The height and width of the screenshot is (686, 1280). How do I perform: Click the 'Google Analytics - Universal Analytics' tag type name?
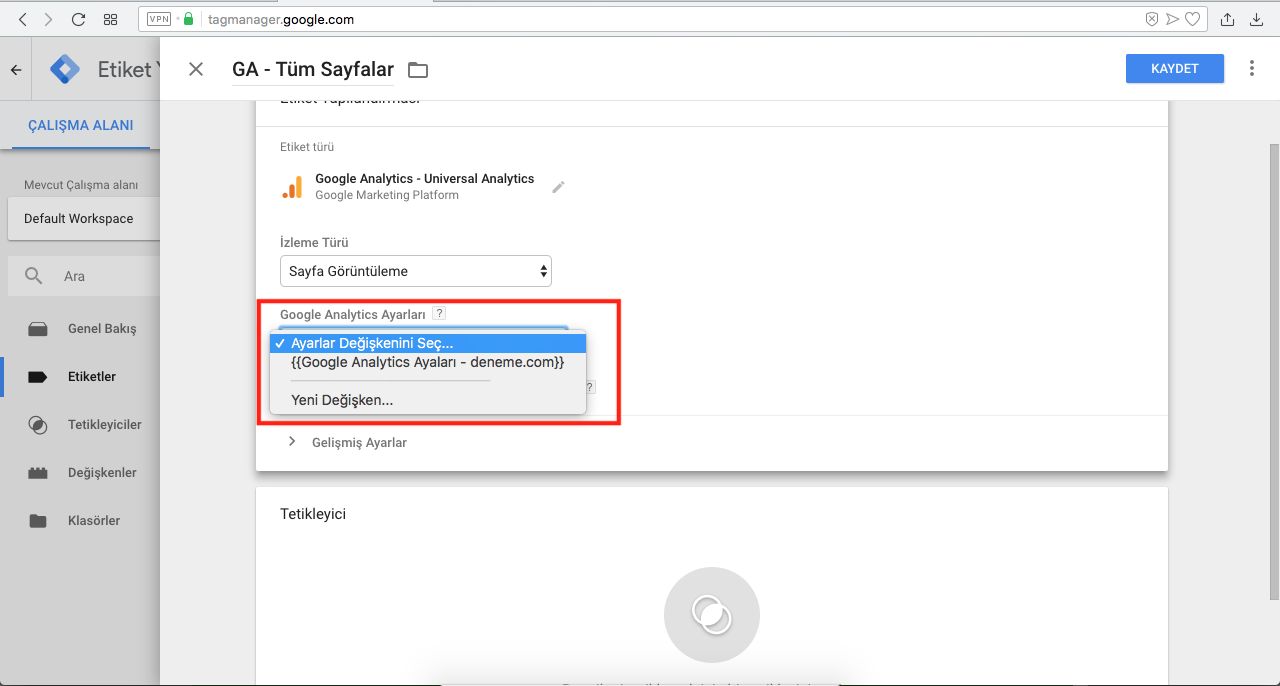[425, 179]
